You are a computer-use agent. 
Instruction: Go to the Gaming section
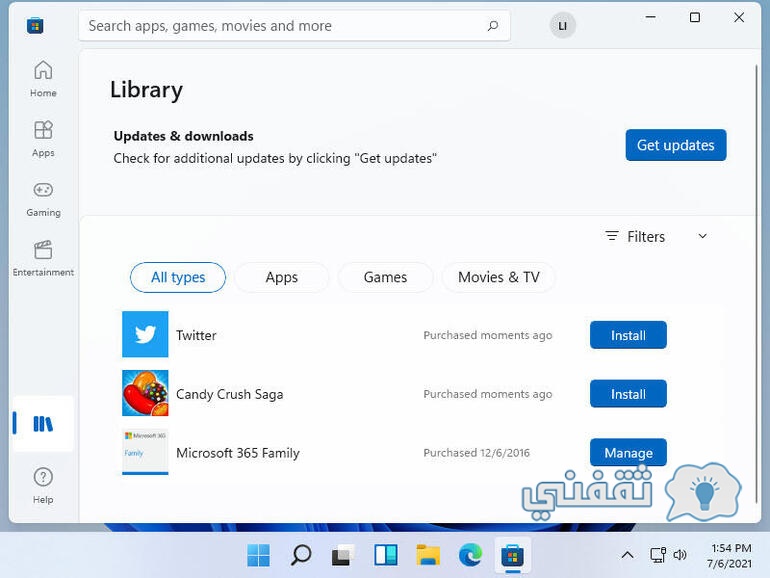43,199
